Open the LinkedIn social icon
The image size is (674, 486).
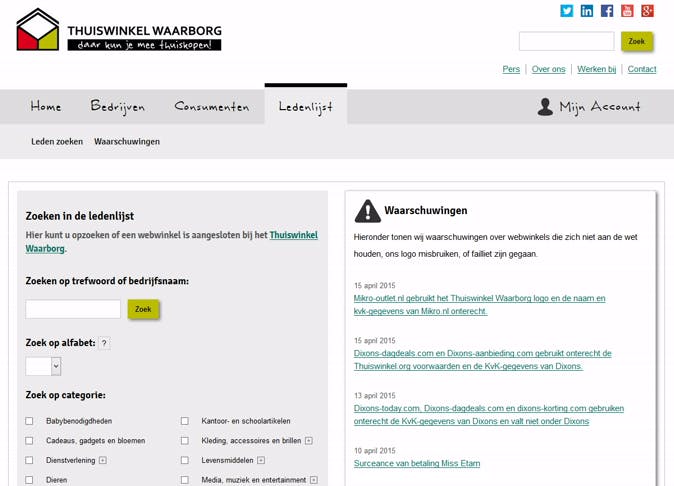pos(587,11)
